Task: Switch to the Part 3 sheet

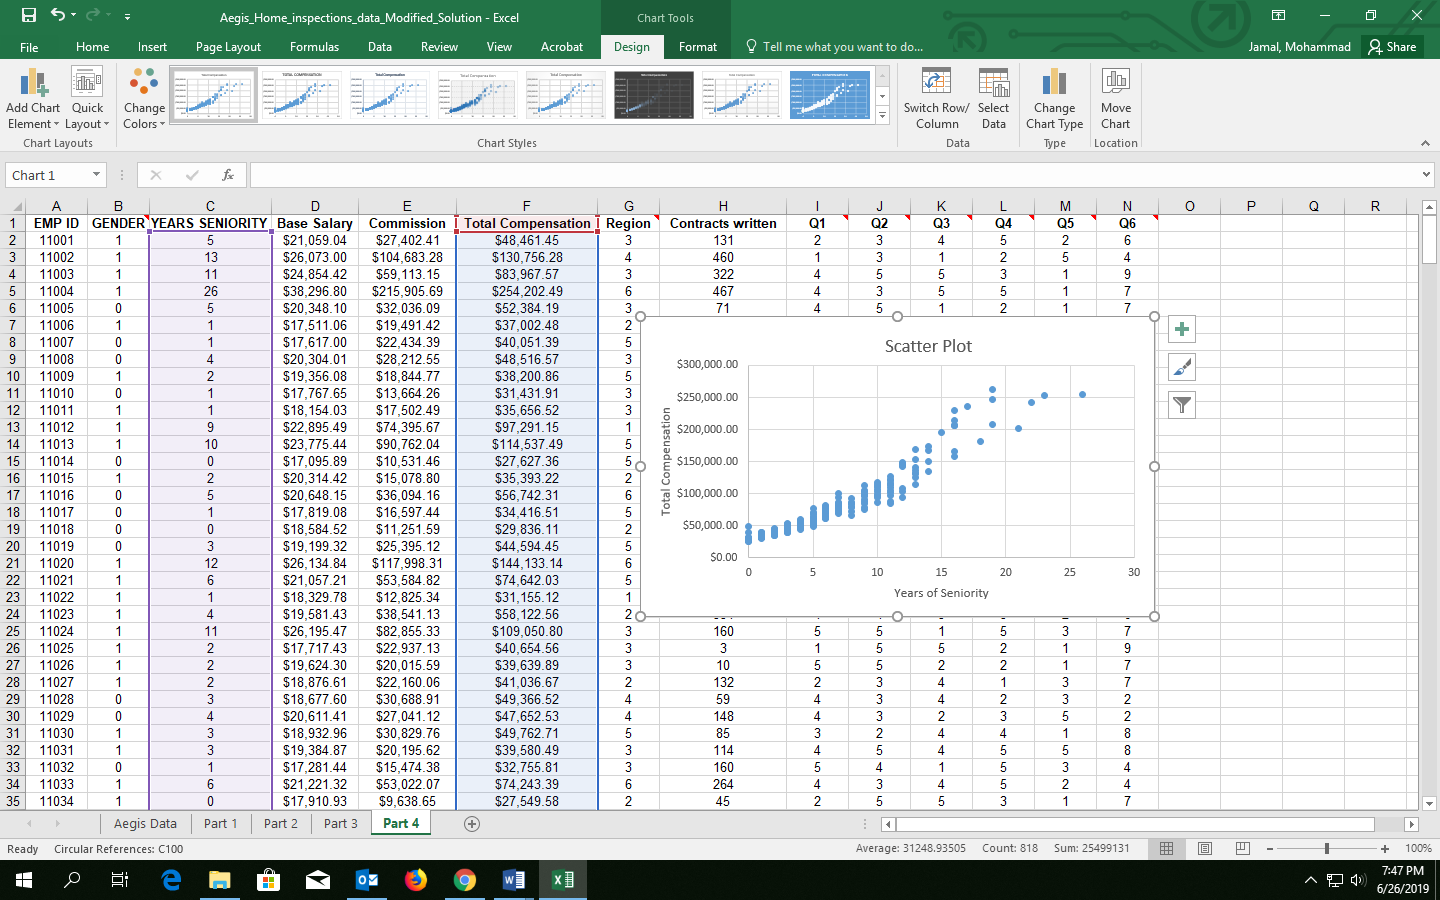Action: (x=340, y=824)
